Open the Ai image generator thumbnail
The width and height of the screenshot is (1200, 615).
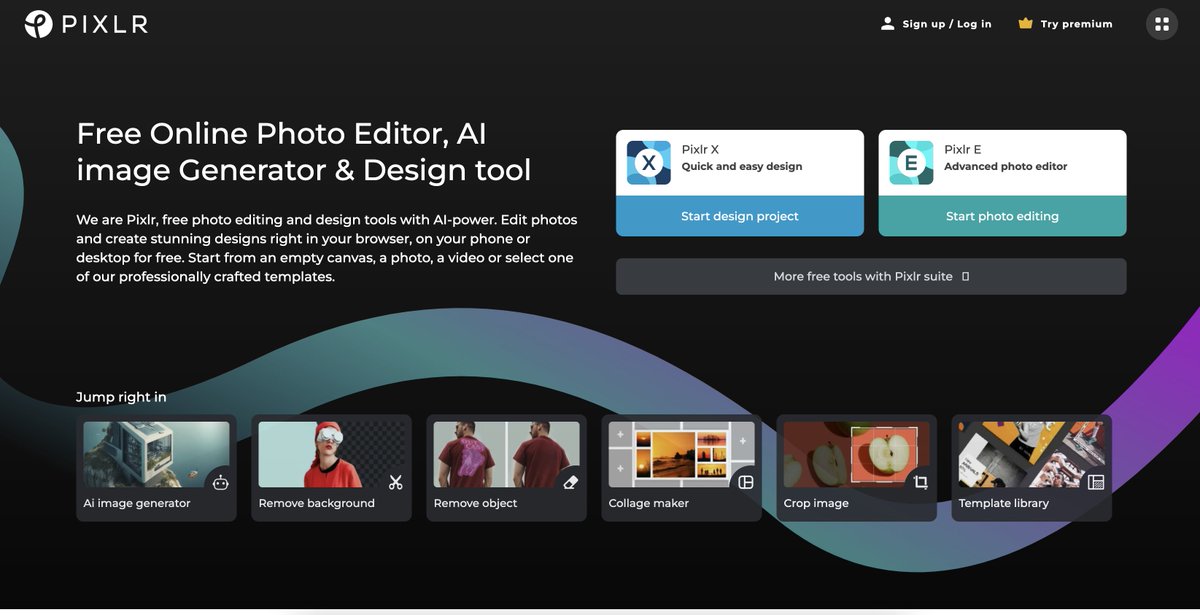point(156,454)
